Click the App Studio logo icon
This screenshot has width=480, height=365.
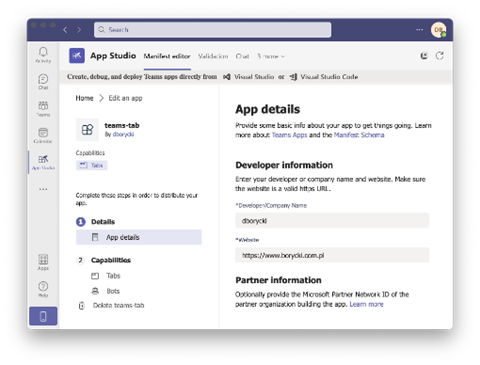(77, 56)
